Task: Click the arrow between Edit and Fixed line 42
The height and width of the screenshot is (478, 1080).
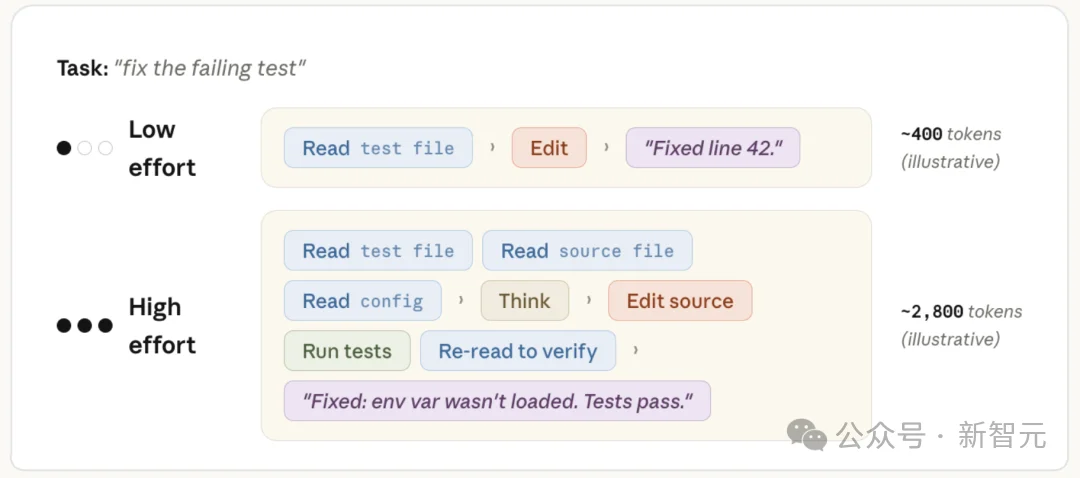Action: pos(606,147)
